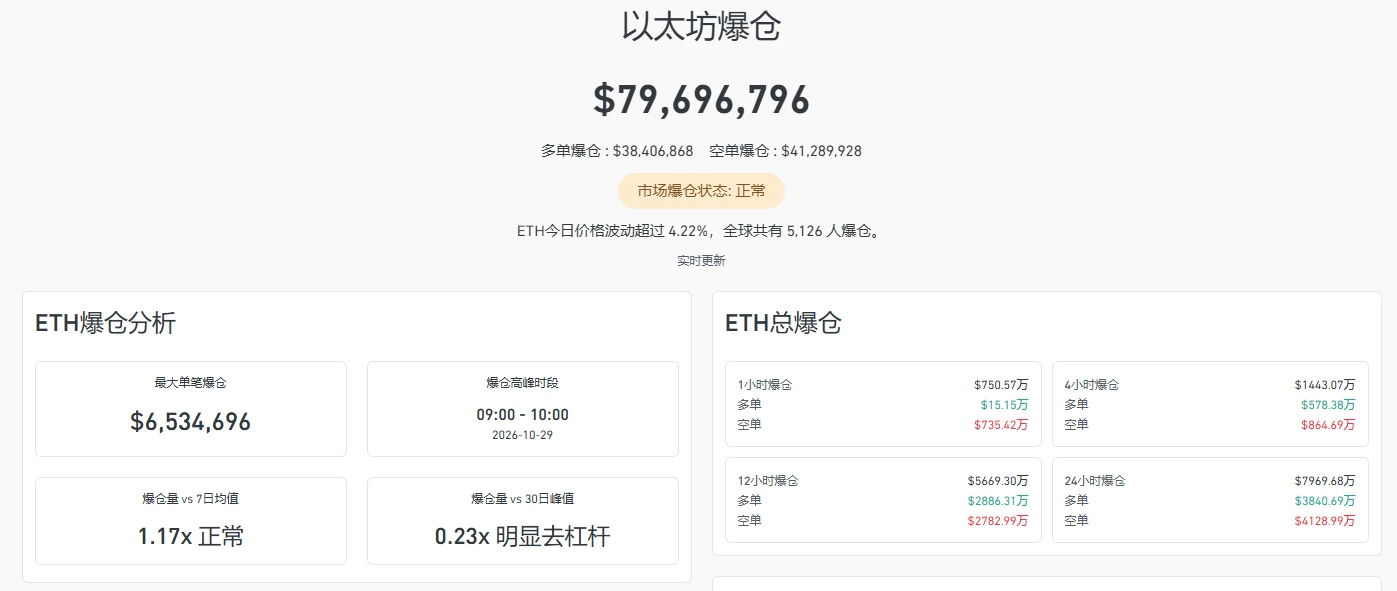Click the 以太坊爆仓 page title
The image size is (1397, 591).
point(701,27)
